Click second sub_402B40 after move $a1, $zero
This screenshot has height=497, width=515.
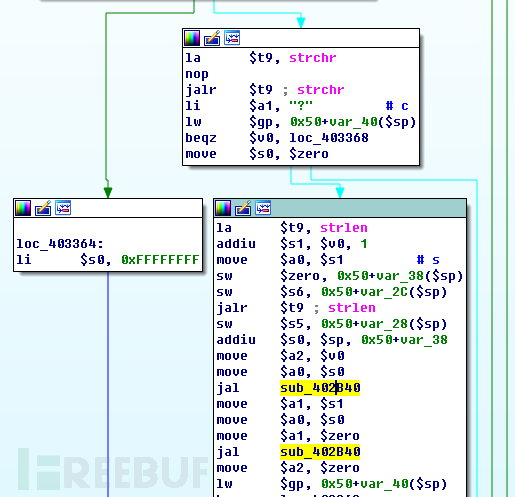point(320,452)
